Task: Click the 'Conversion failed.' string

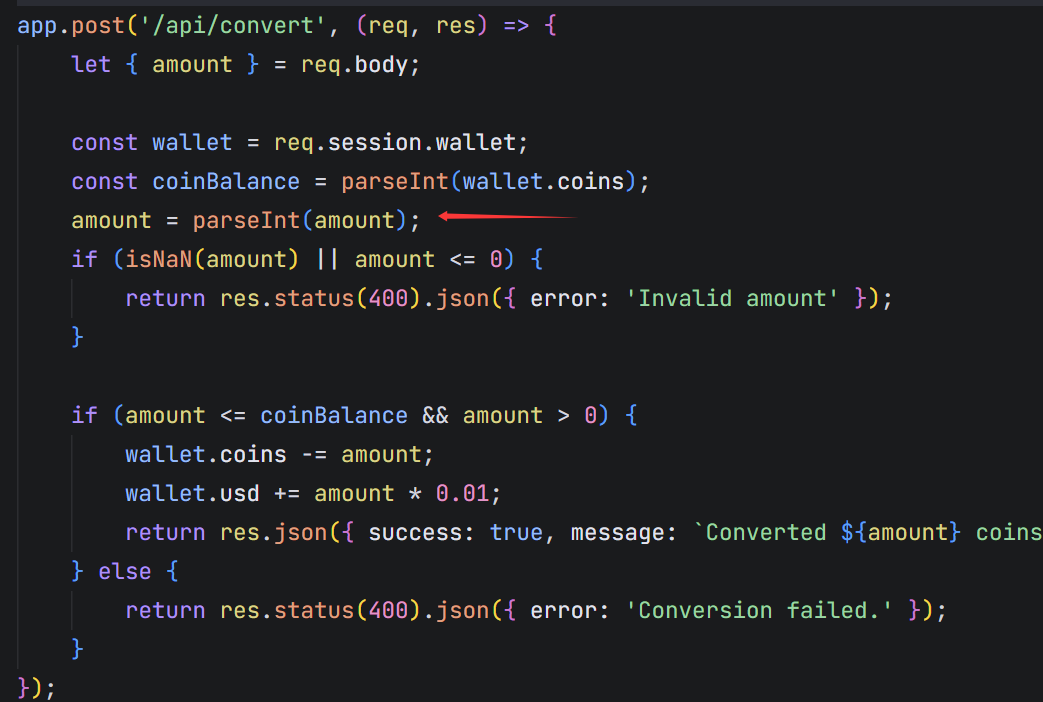Action: [758, 610]
